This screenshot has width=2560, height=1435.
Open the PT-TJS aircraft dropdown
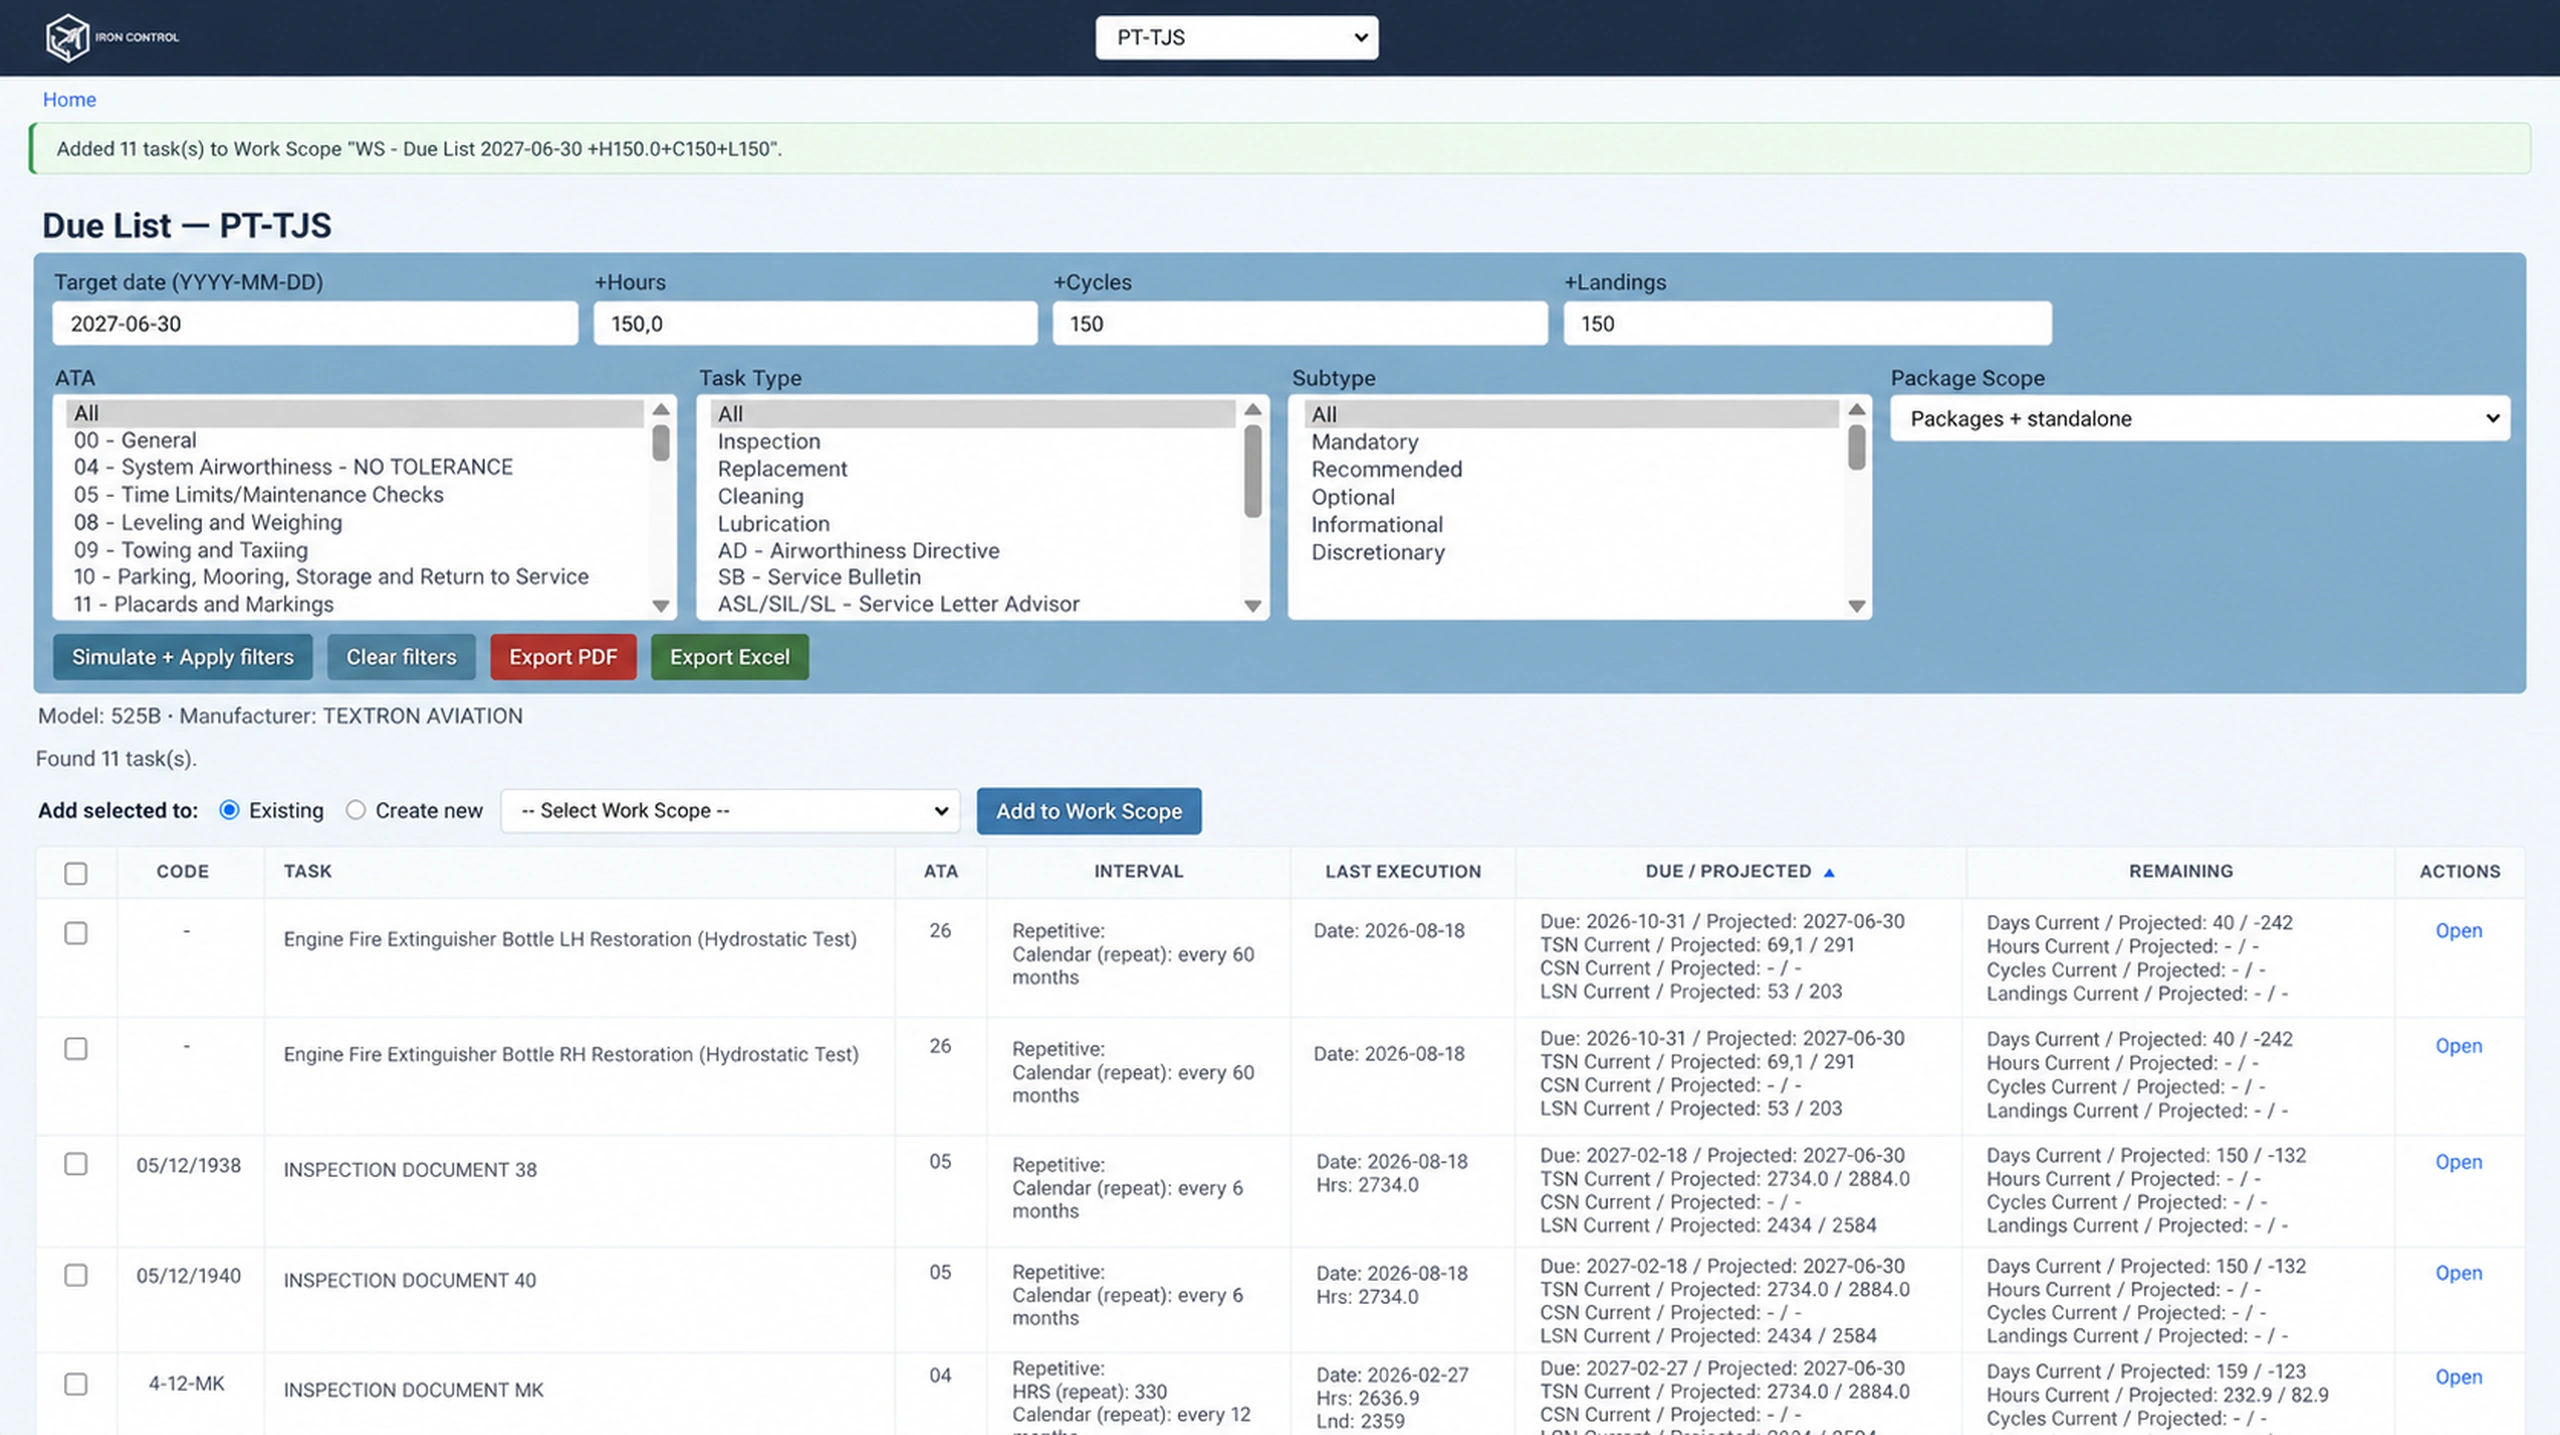tap(1236, 38)
